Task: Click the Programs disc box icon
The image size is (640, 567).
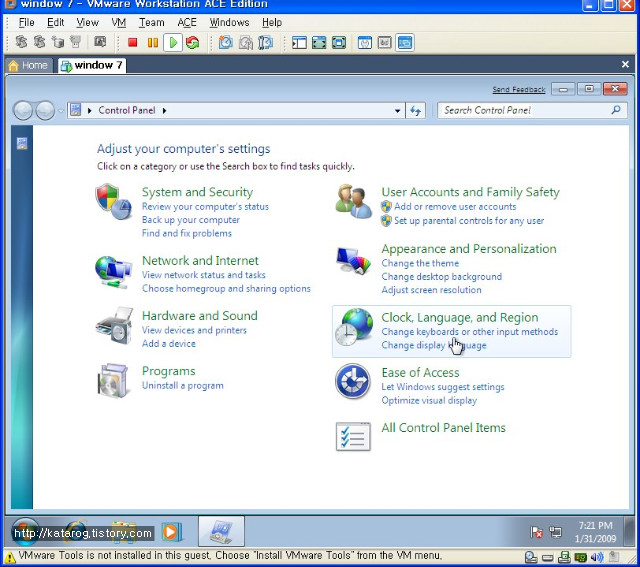Action: (x=113, y=380)
